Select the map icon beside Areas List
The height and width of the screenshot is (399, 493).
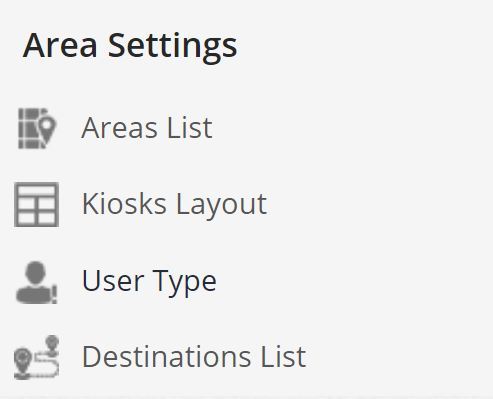(37, 128)
